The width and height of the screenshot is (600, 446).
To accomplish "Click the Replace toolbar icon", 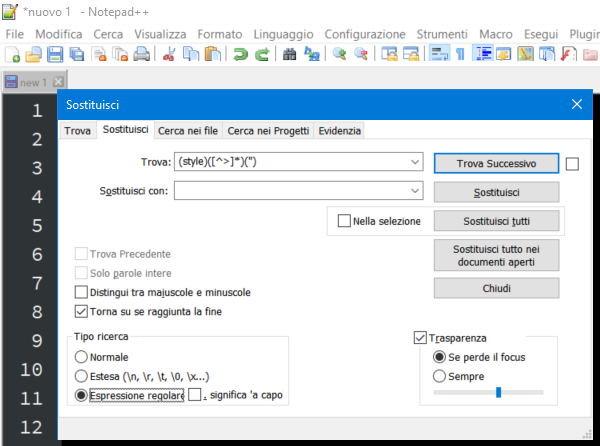I will 311,54.
